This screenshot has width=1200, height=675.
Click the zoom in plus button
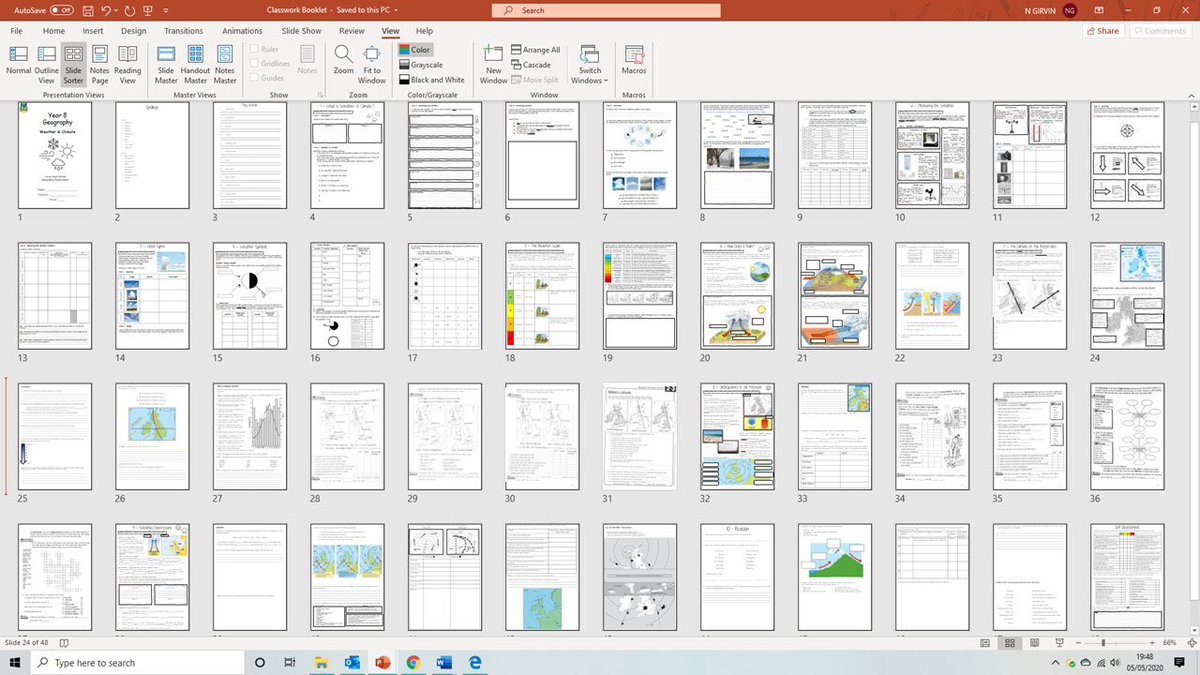(x=1154, y=642)
